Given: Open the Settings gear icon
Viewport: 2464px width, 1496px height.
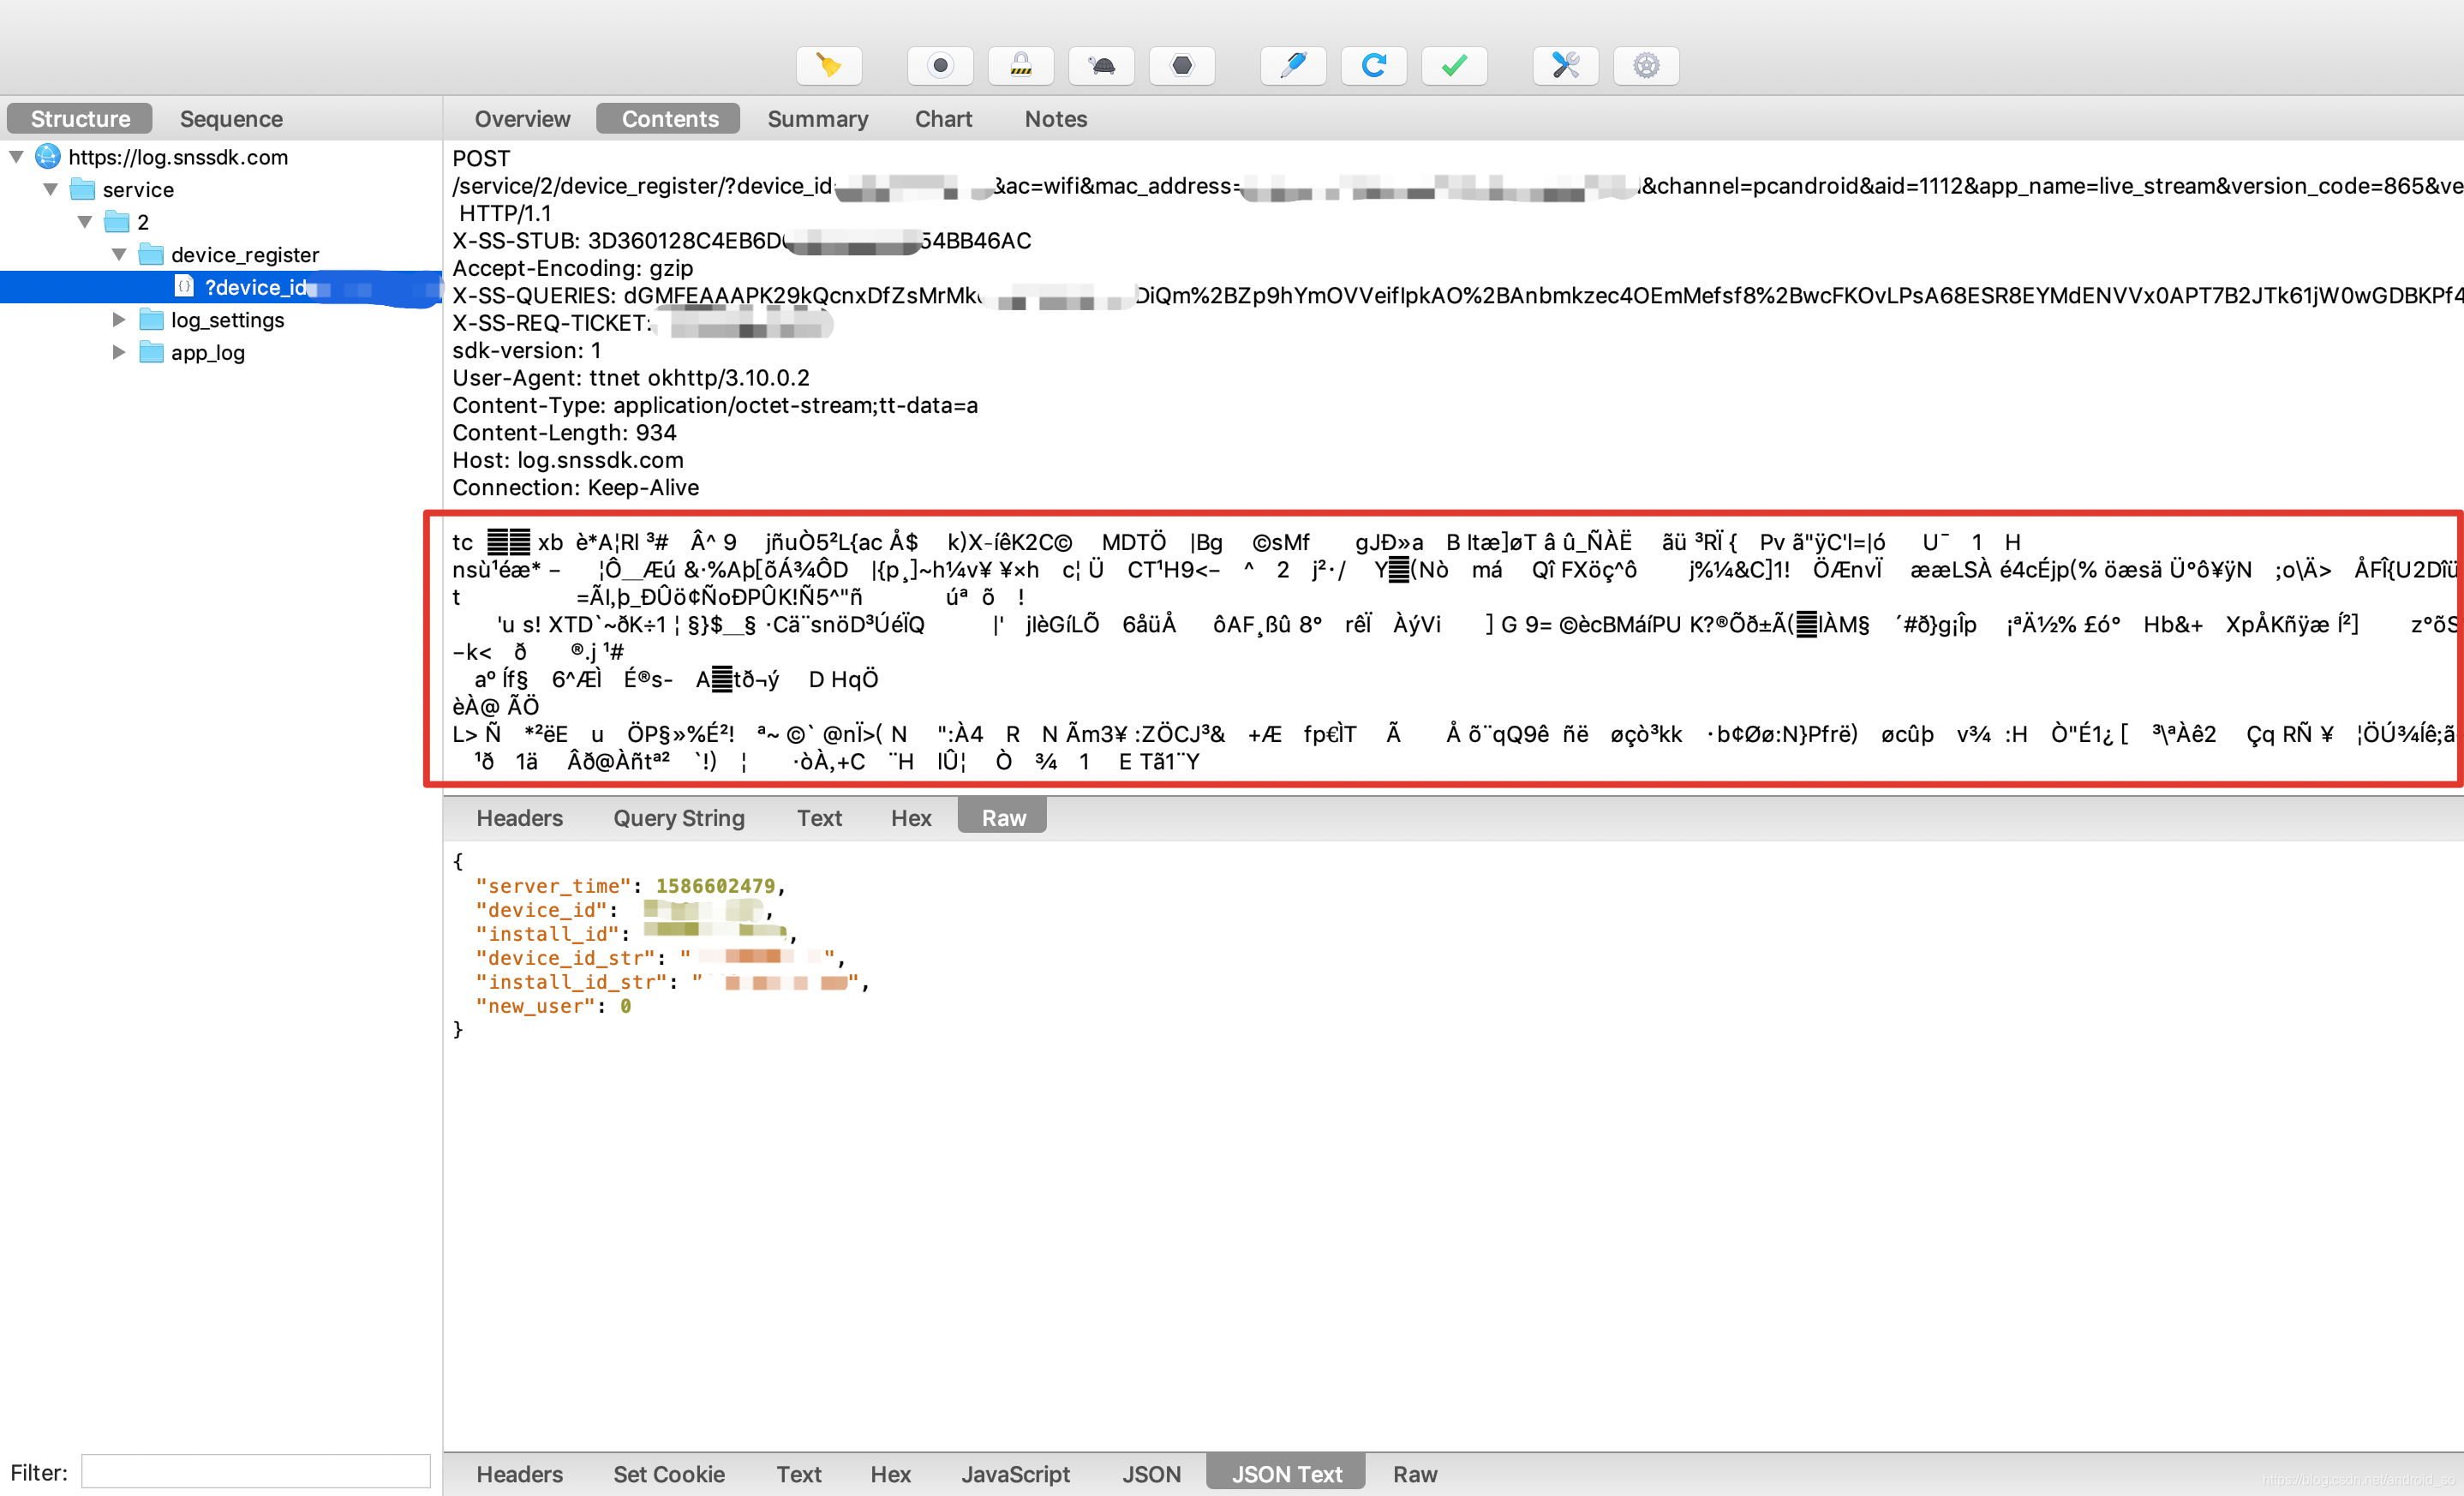Looking at the screenshot, I should 1646,66.
